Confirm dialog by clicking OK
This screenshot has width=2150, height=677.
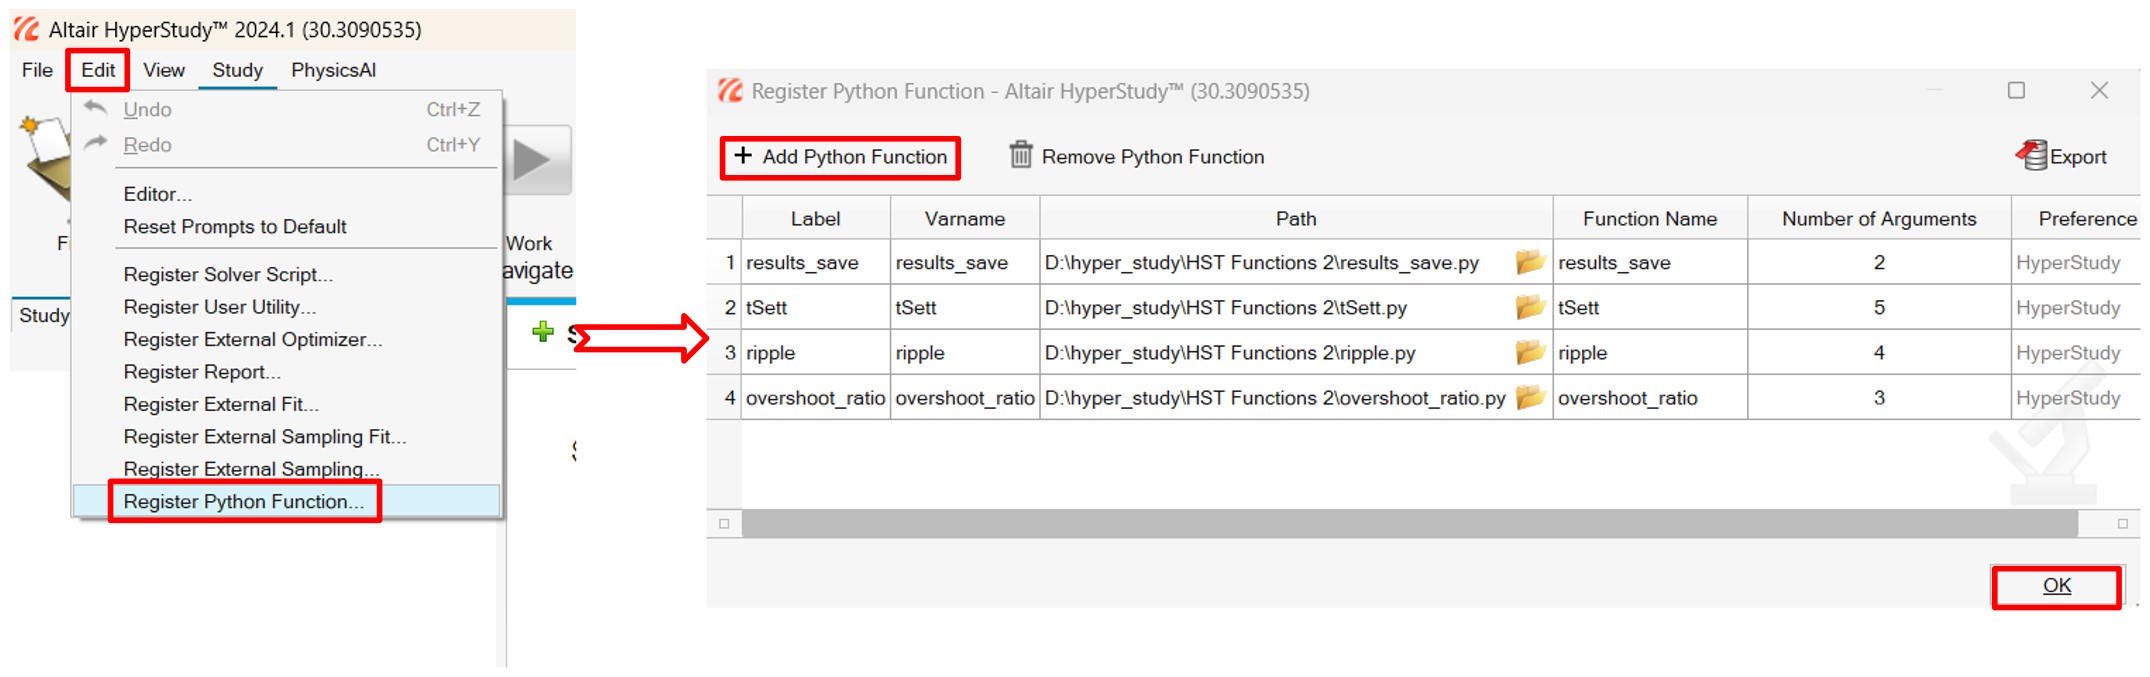point(2056,586)
